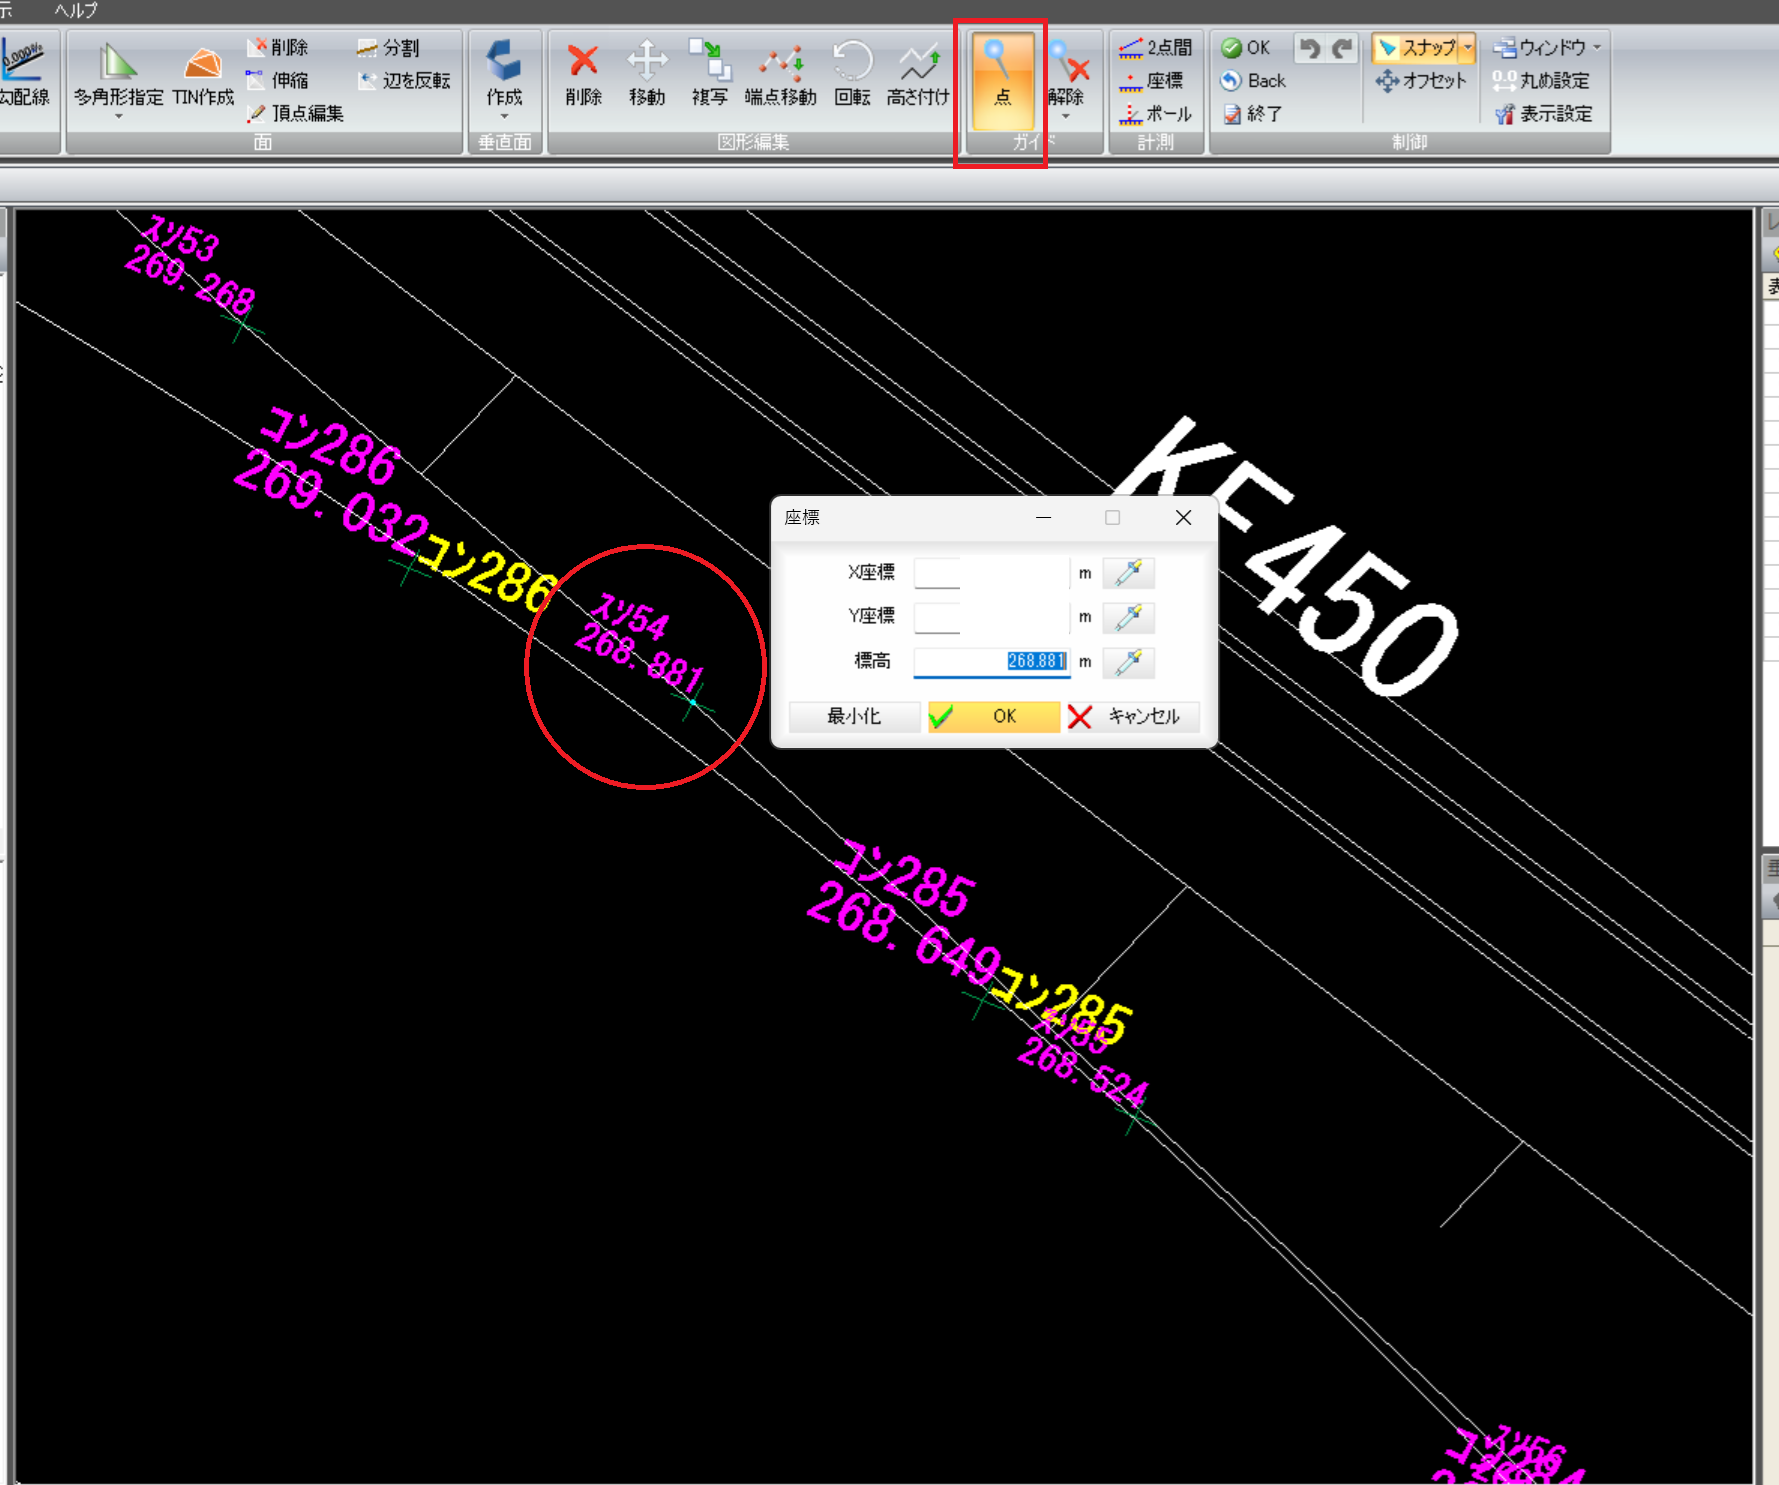Image resolution: width=1779 pixels, height=1485 pixels.
Task: Open the ヘルプ menu
Action: pyautogui.click(x=76, y=10)
